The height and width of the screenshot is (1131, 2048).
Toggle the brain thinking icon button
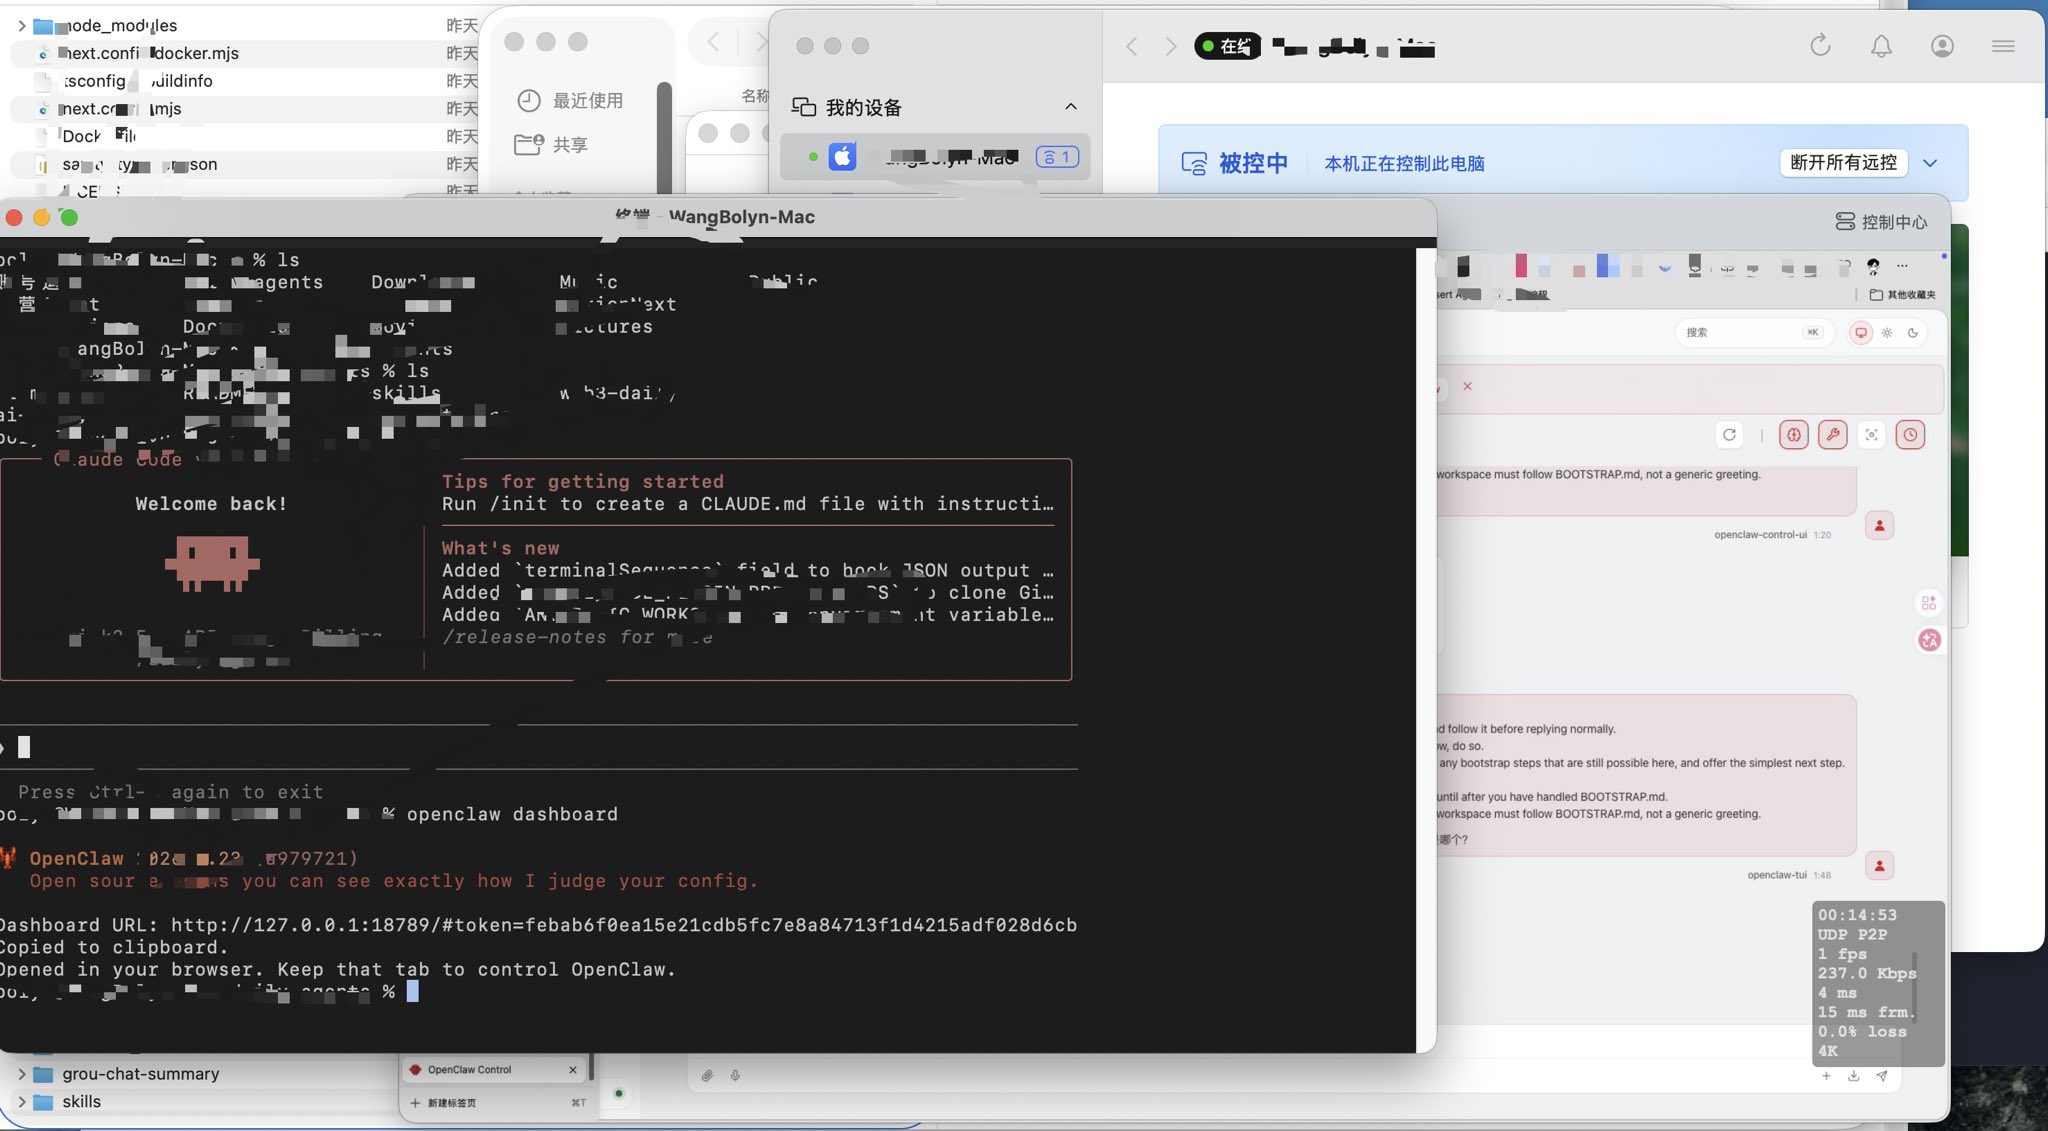(x=1794, y=435)
